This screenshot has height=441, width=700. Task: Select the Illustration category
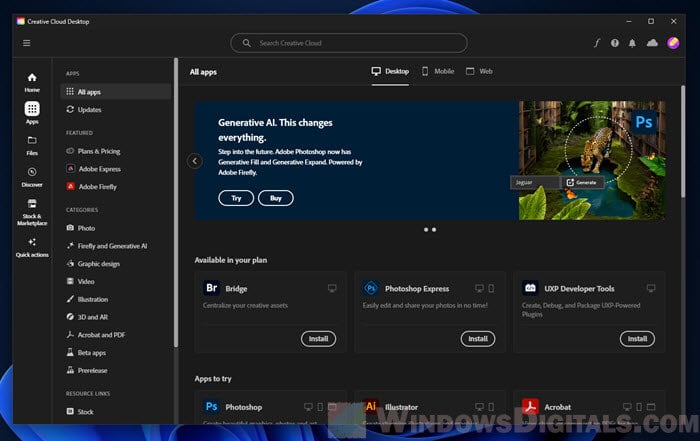pos(87,299)
